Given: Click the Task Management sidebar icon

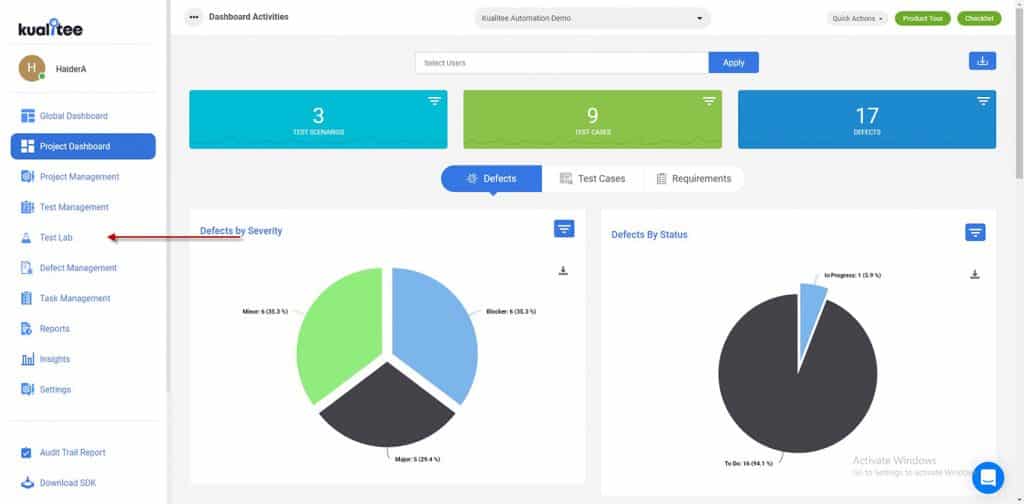Looking at the screenshot, I should (27, 298).
